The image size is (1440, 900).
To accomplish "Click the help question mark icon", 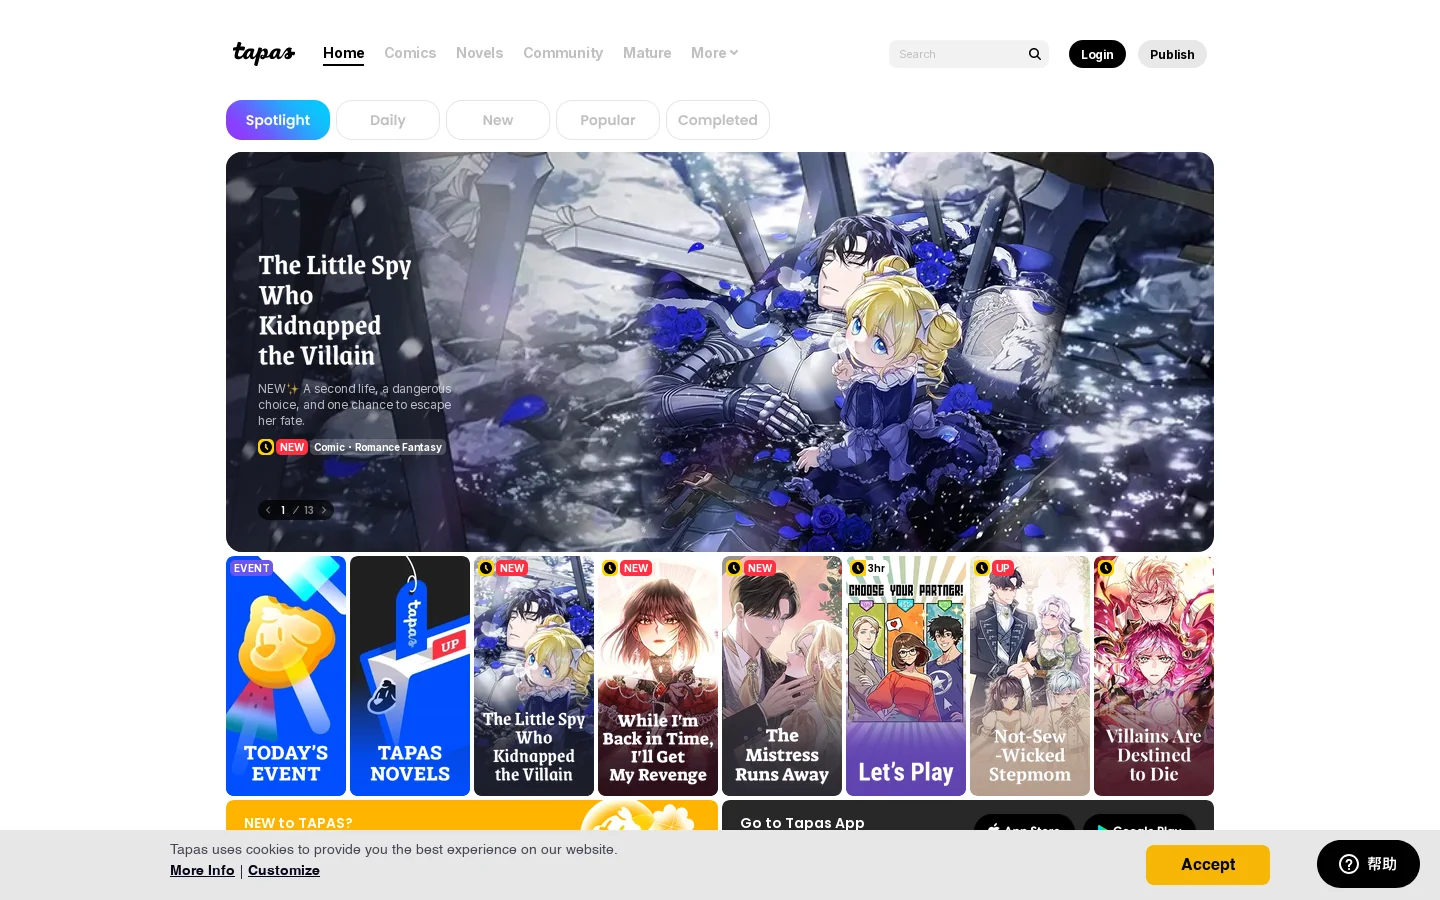I will tap(1349, 864).
